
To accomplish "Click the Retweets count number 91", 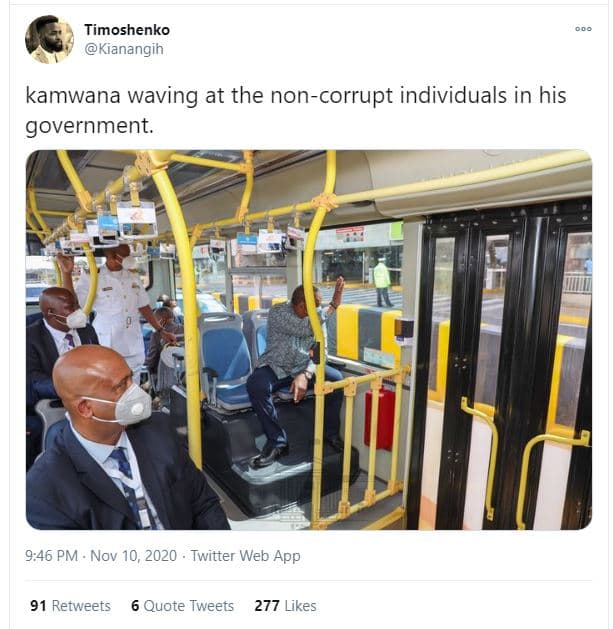I will [38, 606].
